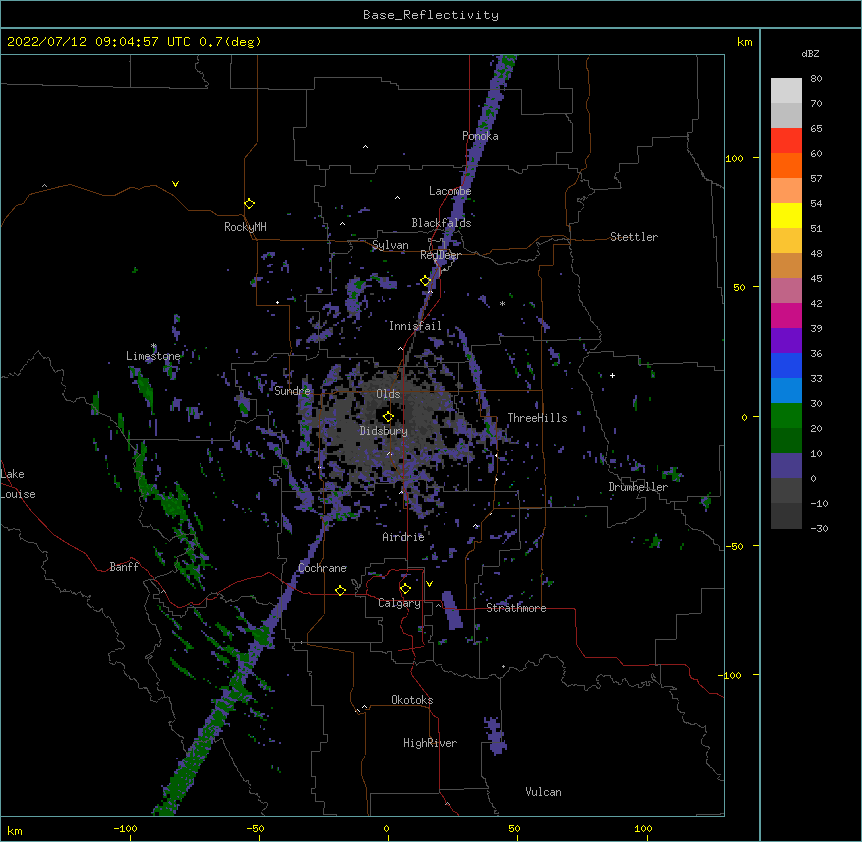Select the blue 36 dBZ color swatch
Screen dimensions: 862x842
pos(786,365)
